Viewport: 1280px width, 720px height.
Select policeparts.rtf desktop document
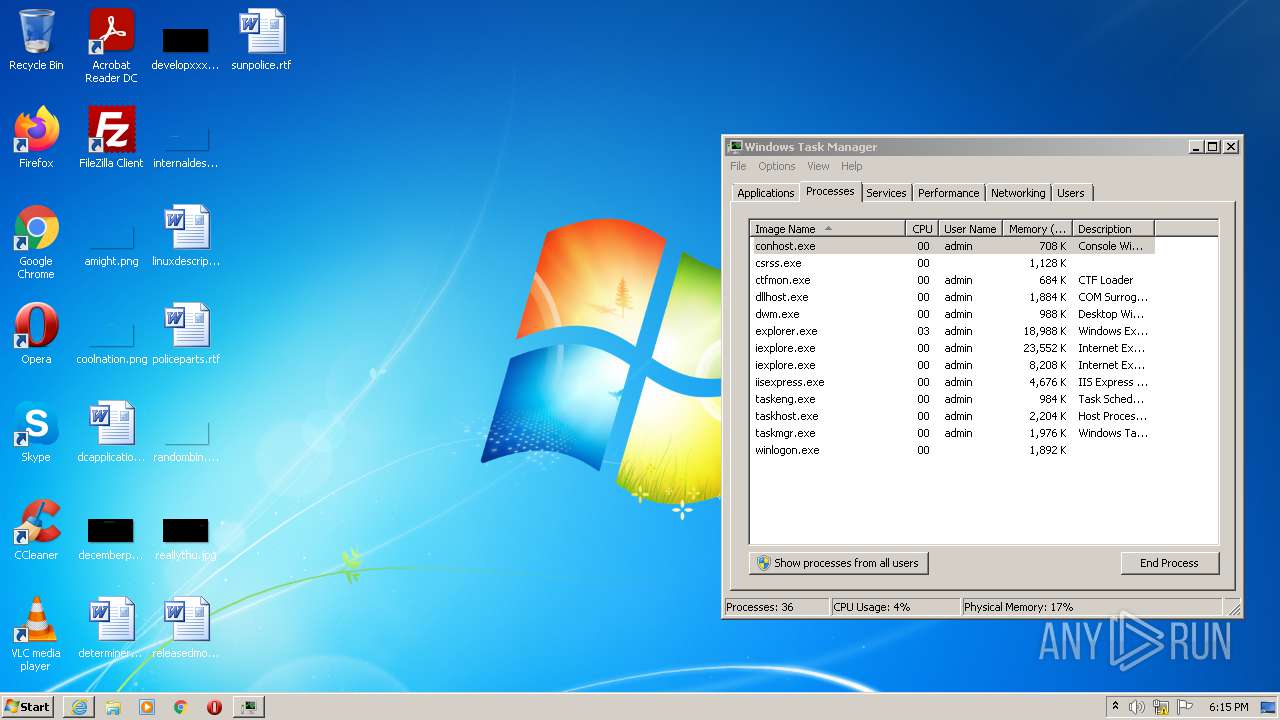coord(186,334)
